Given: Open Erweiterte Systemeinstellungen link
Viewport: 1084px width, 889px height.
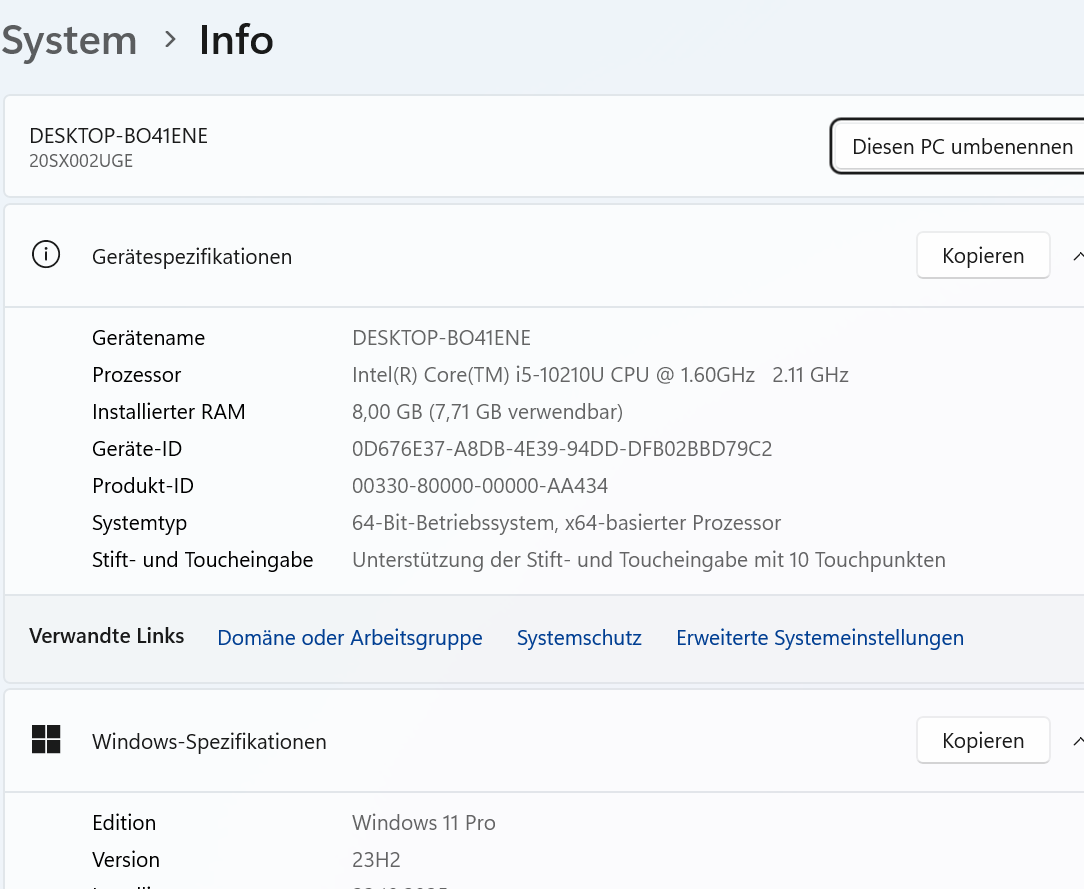Looking at the screenshot, I should click(x=820, y=637).
